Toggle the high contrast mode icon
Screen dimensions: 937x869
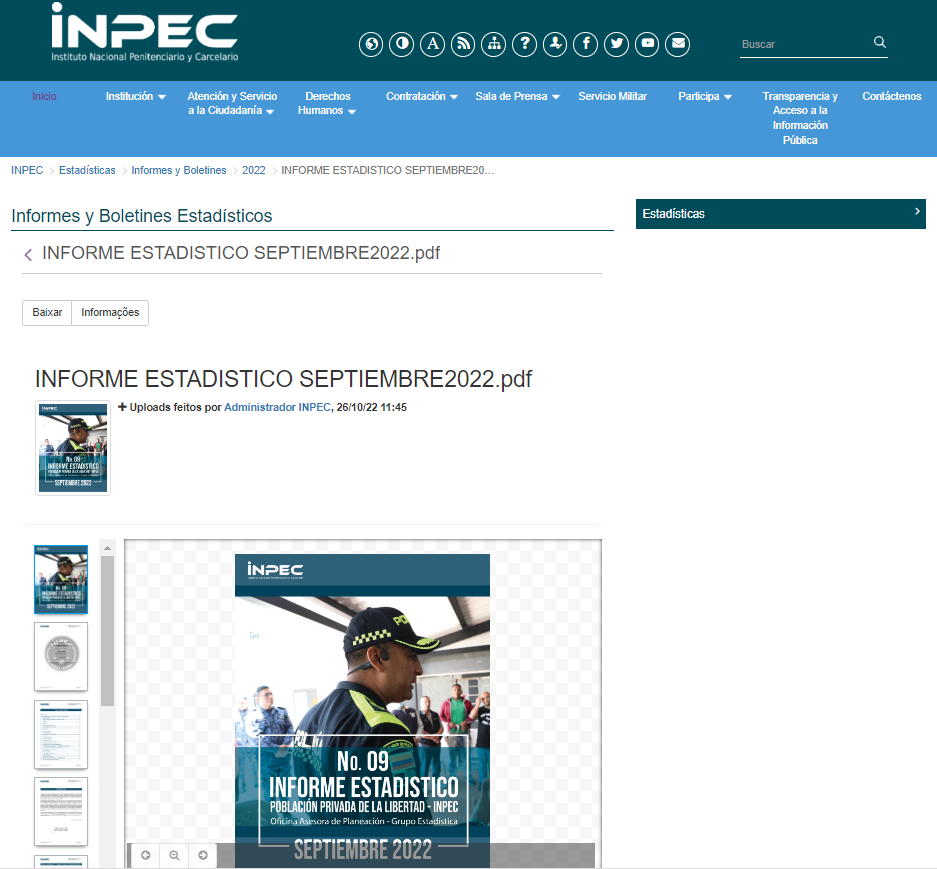point(401,44)
